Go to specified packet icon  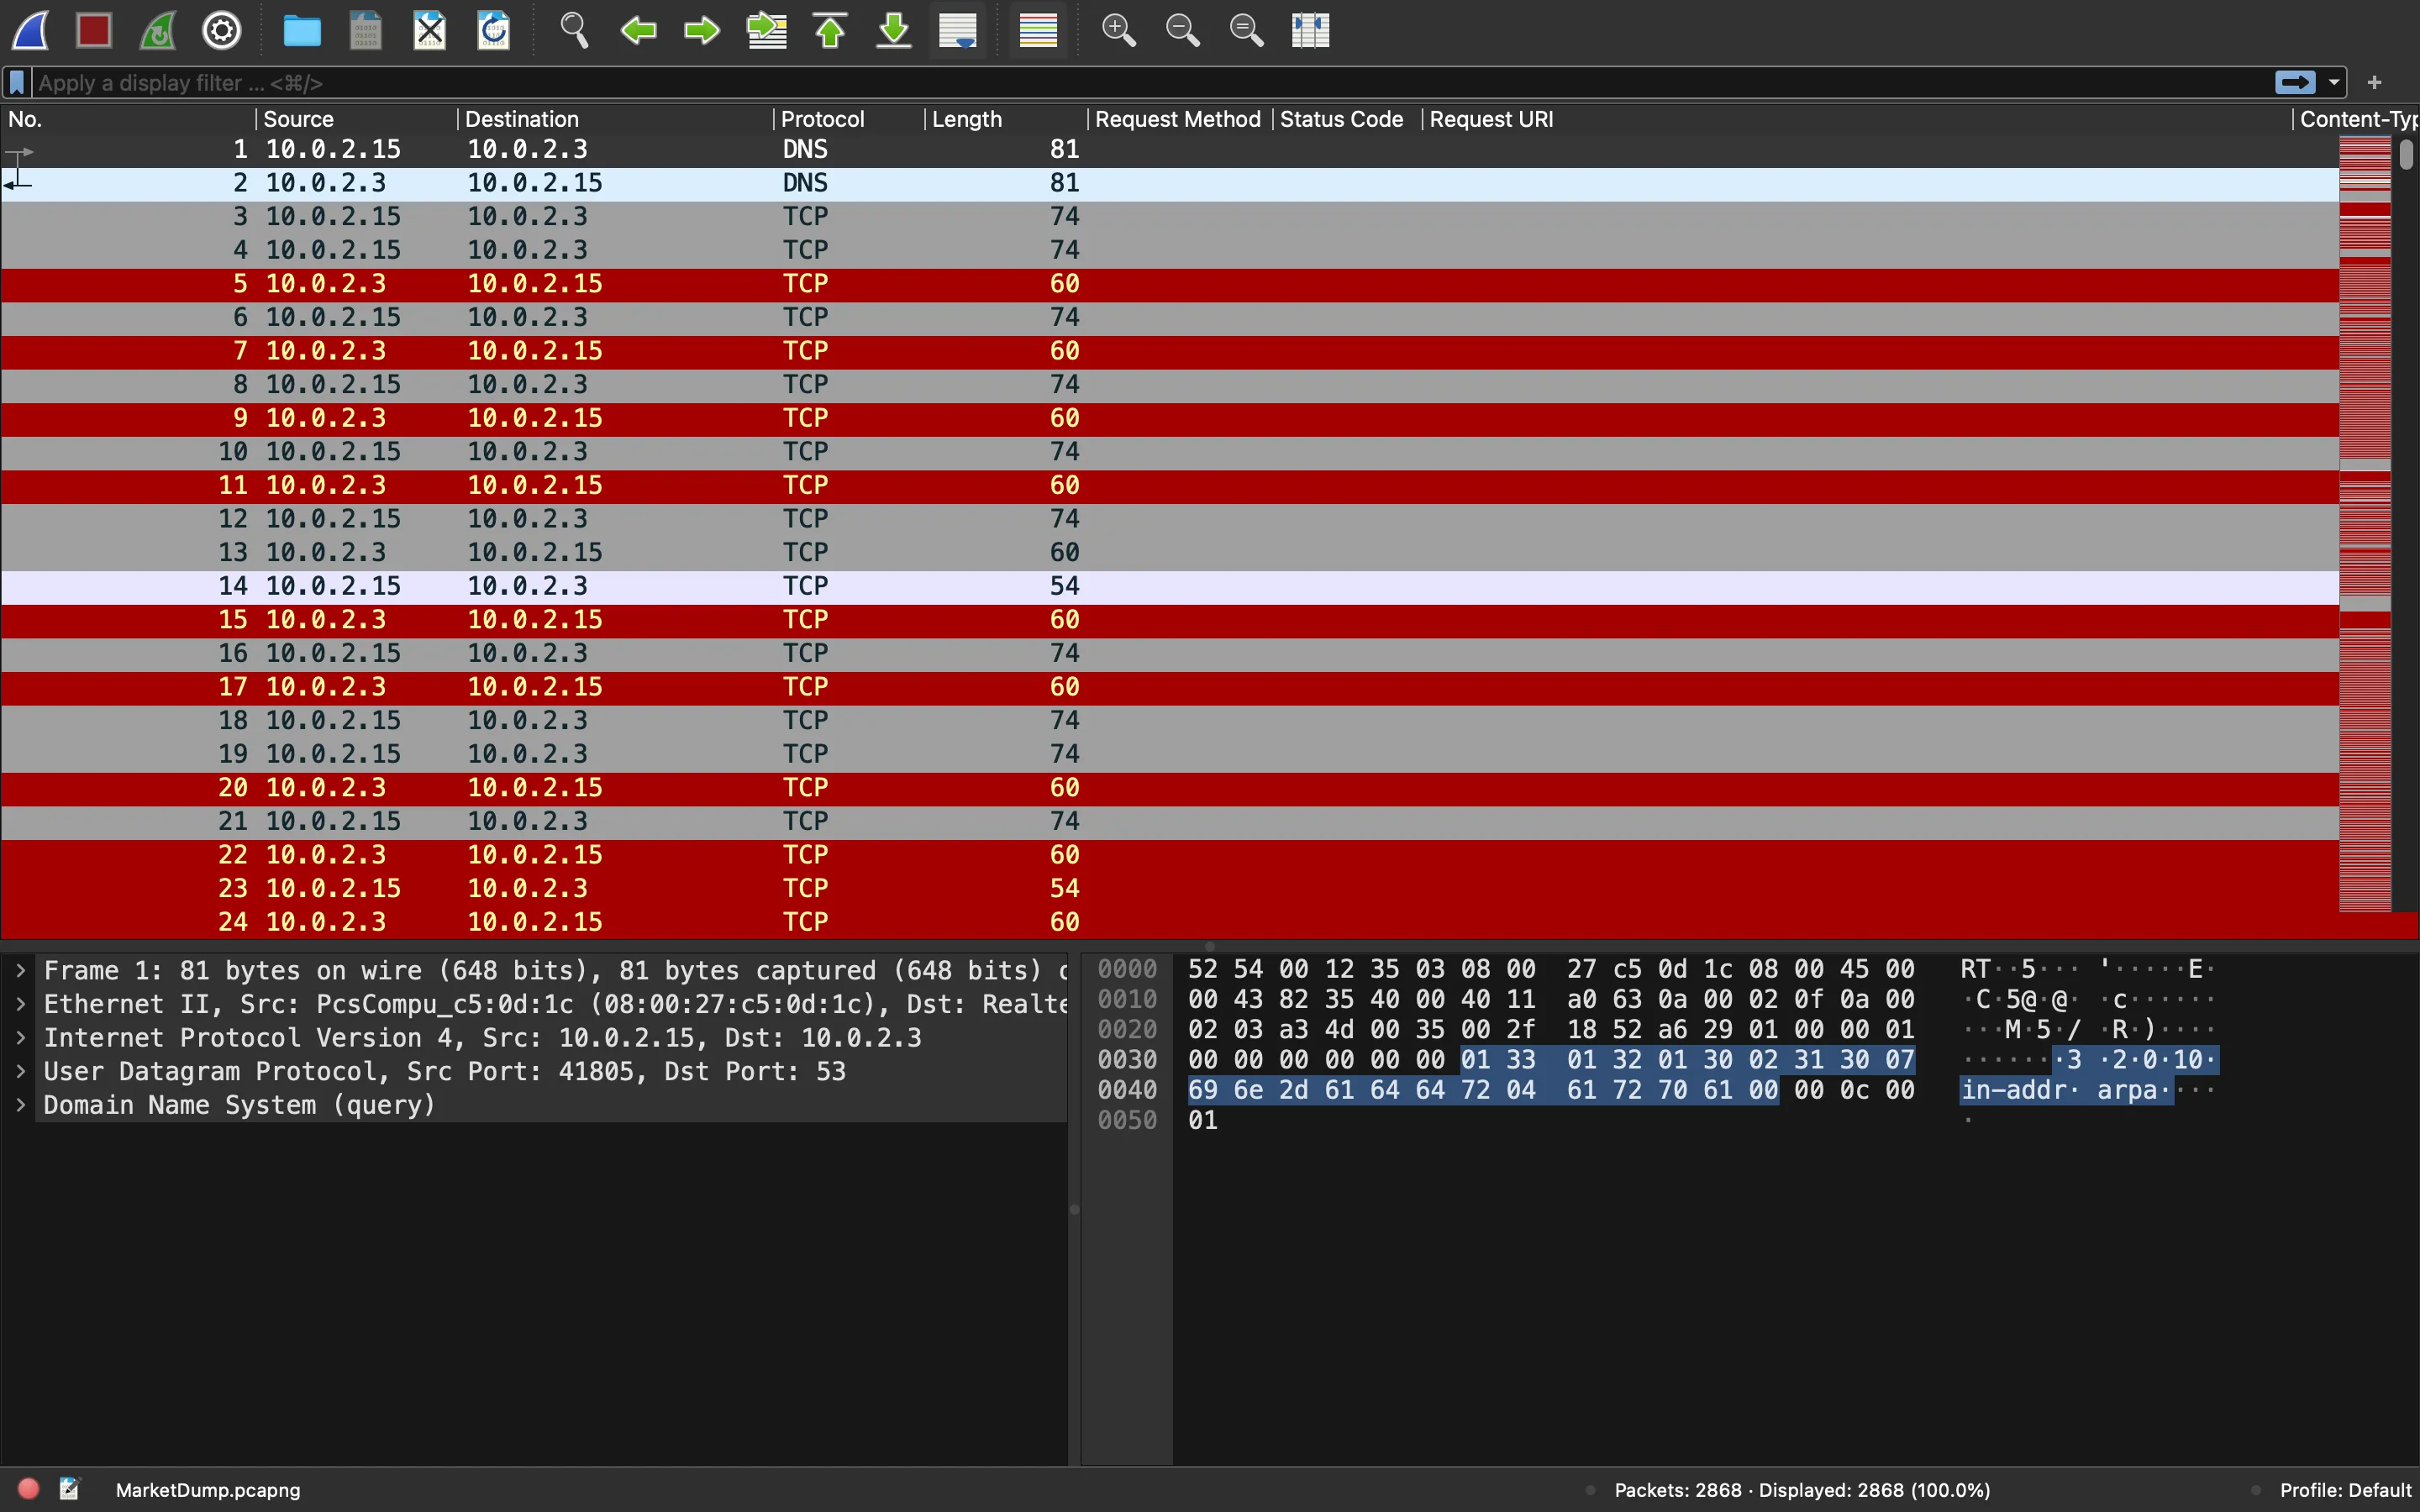click(x=766, y=30)
